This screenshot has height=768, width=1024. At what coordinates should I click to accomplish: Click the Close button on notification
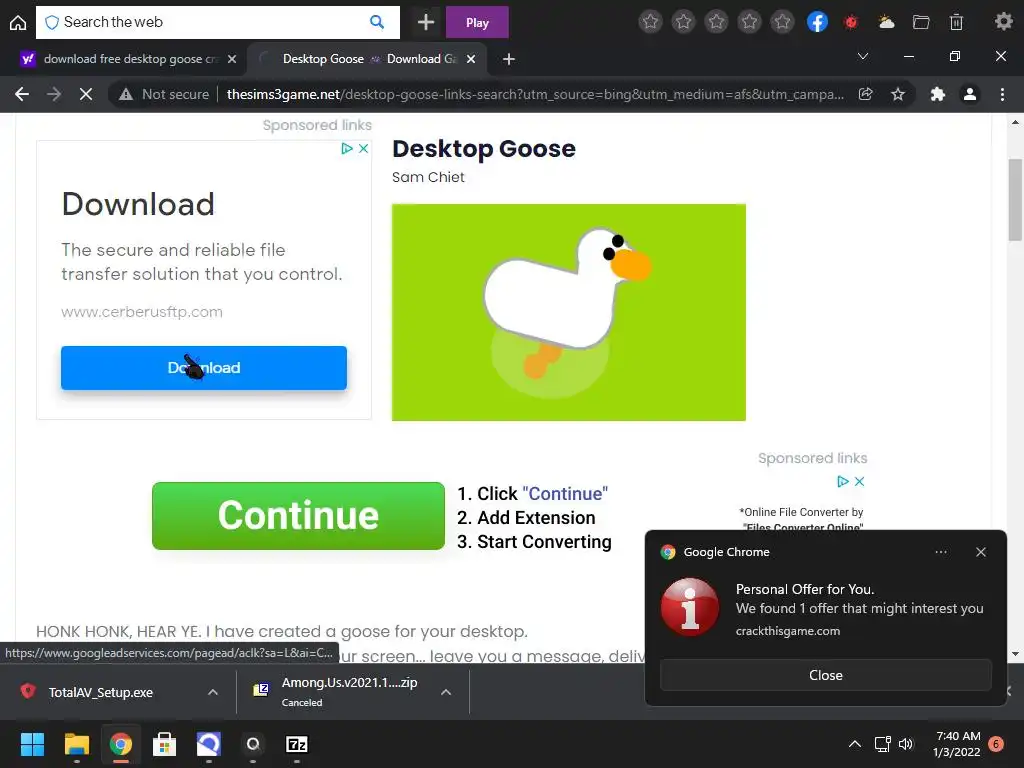tap(825, 675)
